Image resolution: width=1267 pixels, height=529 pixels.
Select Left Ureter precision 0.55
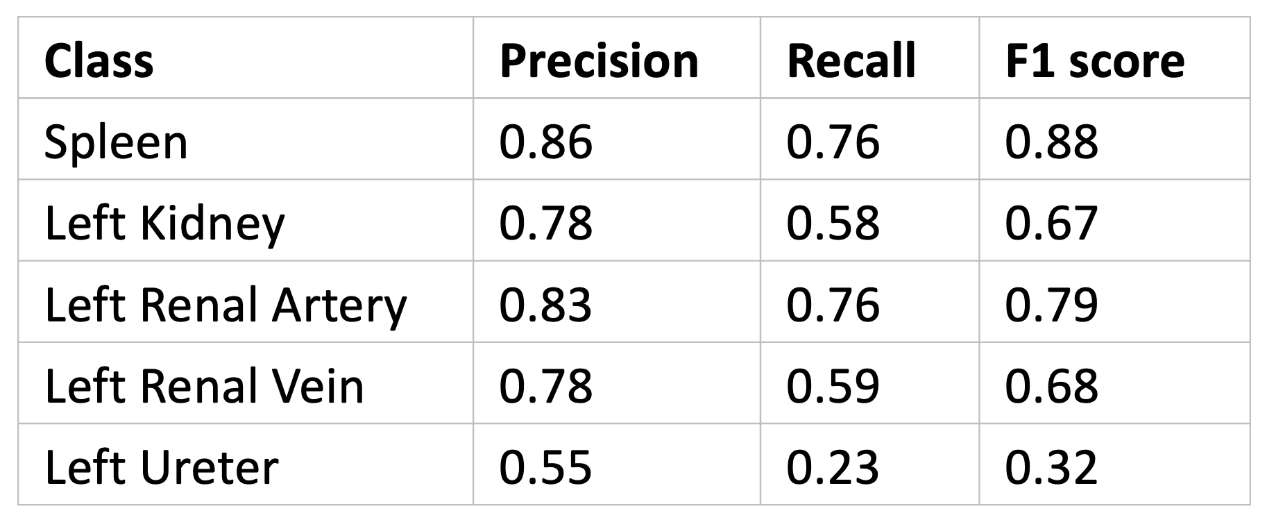(x=546, y=466)
